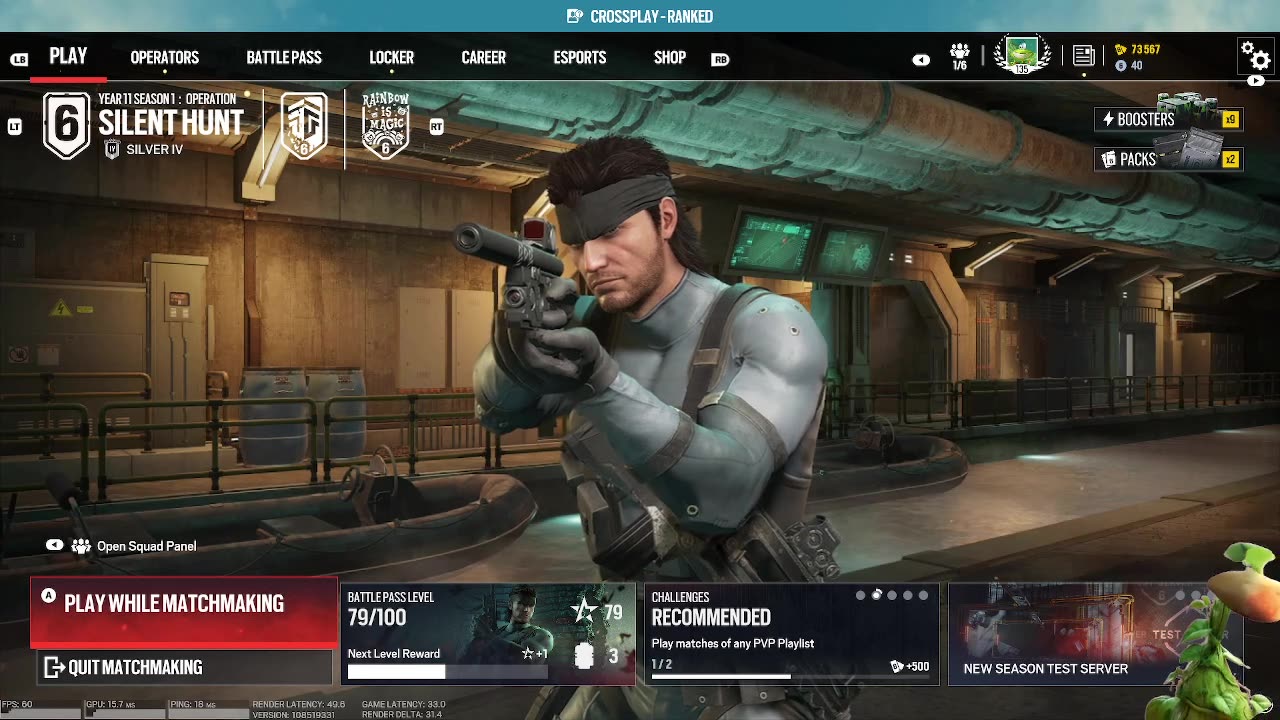Image resolution: width=1280 pixels, height=720 pixels.
Task: Click the Ping: 18 ms readout
Action: click(x=195, y=705)
